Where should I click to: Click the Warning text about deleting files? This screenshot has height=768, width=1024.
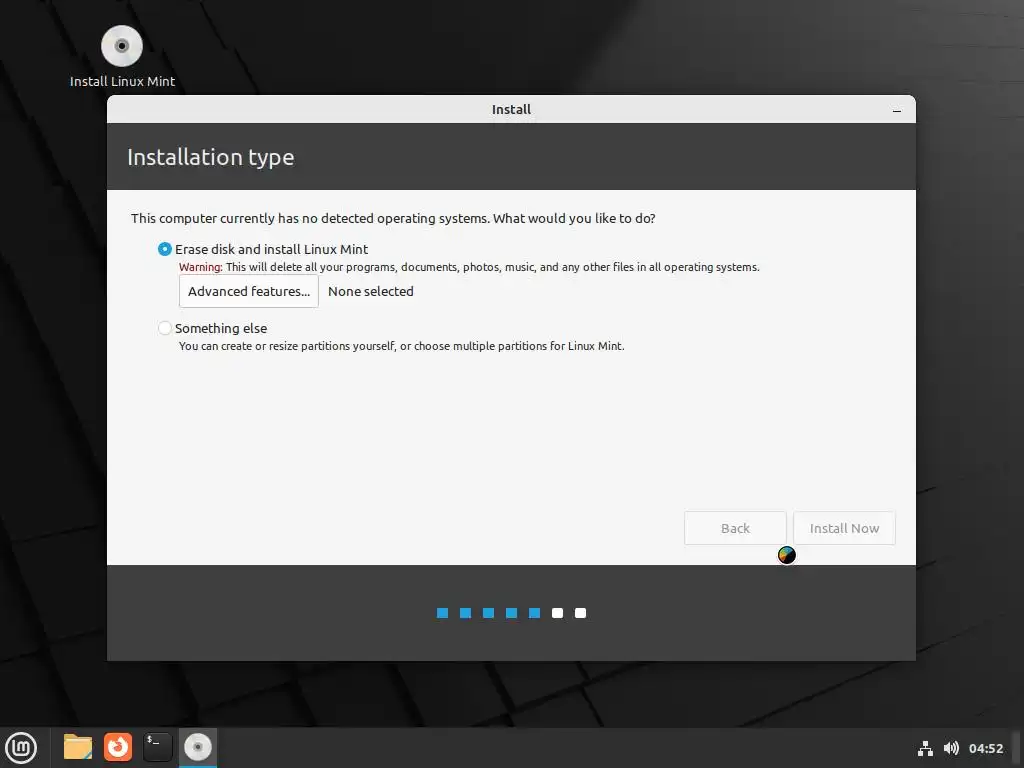[469, 267]
